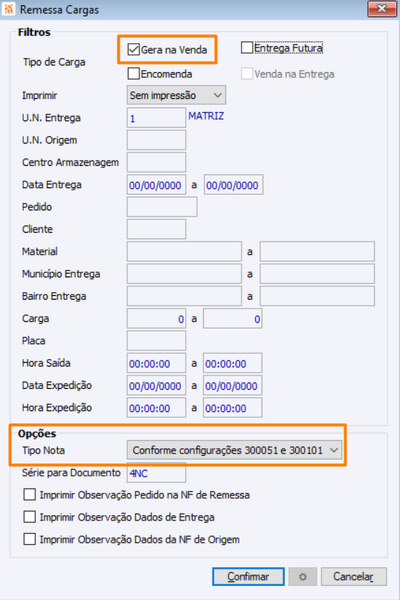Uncheck the Gera na Venda checkbox
Screen dimensions: 400x600
tap(133, 49)
